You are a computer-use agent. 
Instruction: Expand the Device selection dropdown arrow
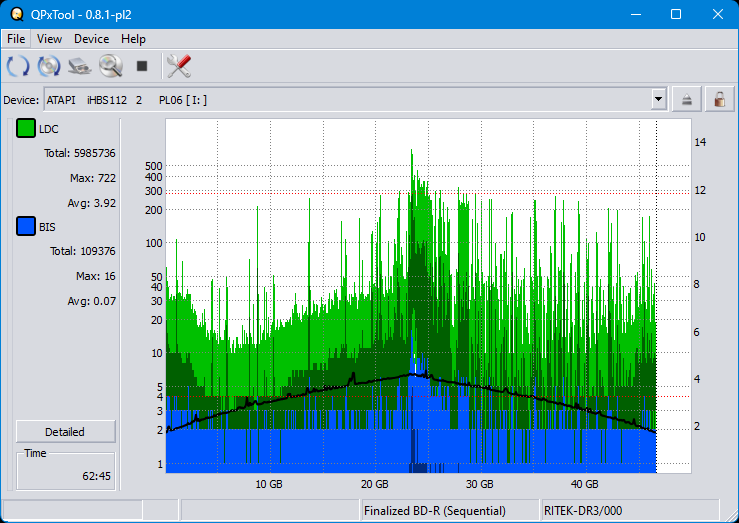click(x=658, y=99)
